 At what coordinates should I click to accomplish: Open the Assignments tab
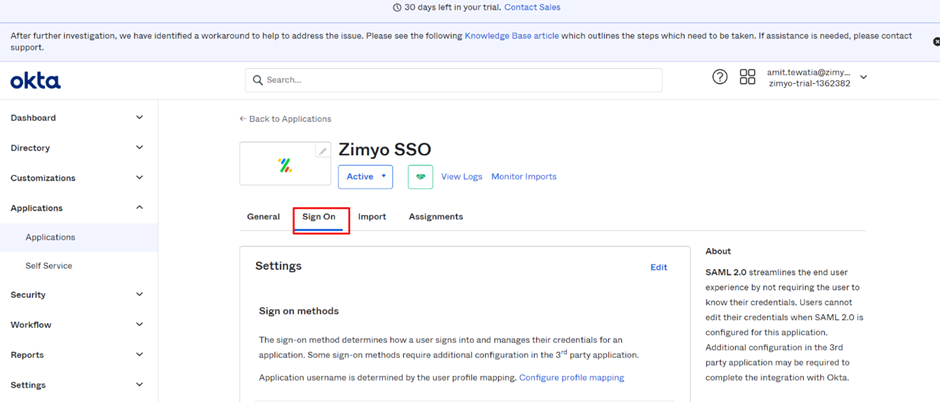point(436,217)
